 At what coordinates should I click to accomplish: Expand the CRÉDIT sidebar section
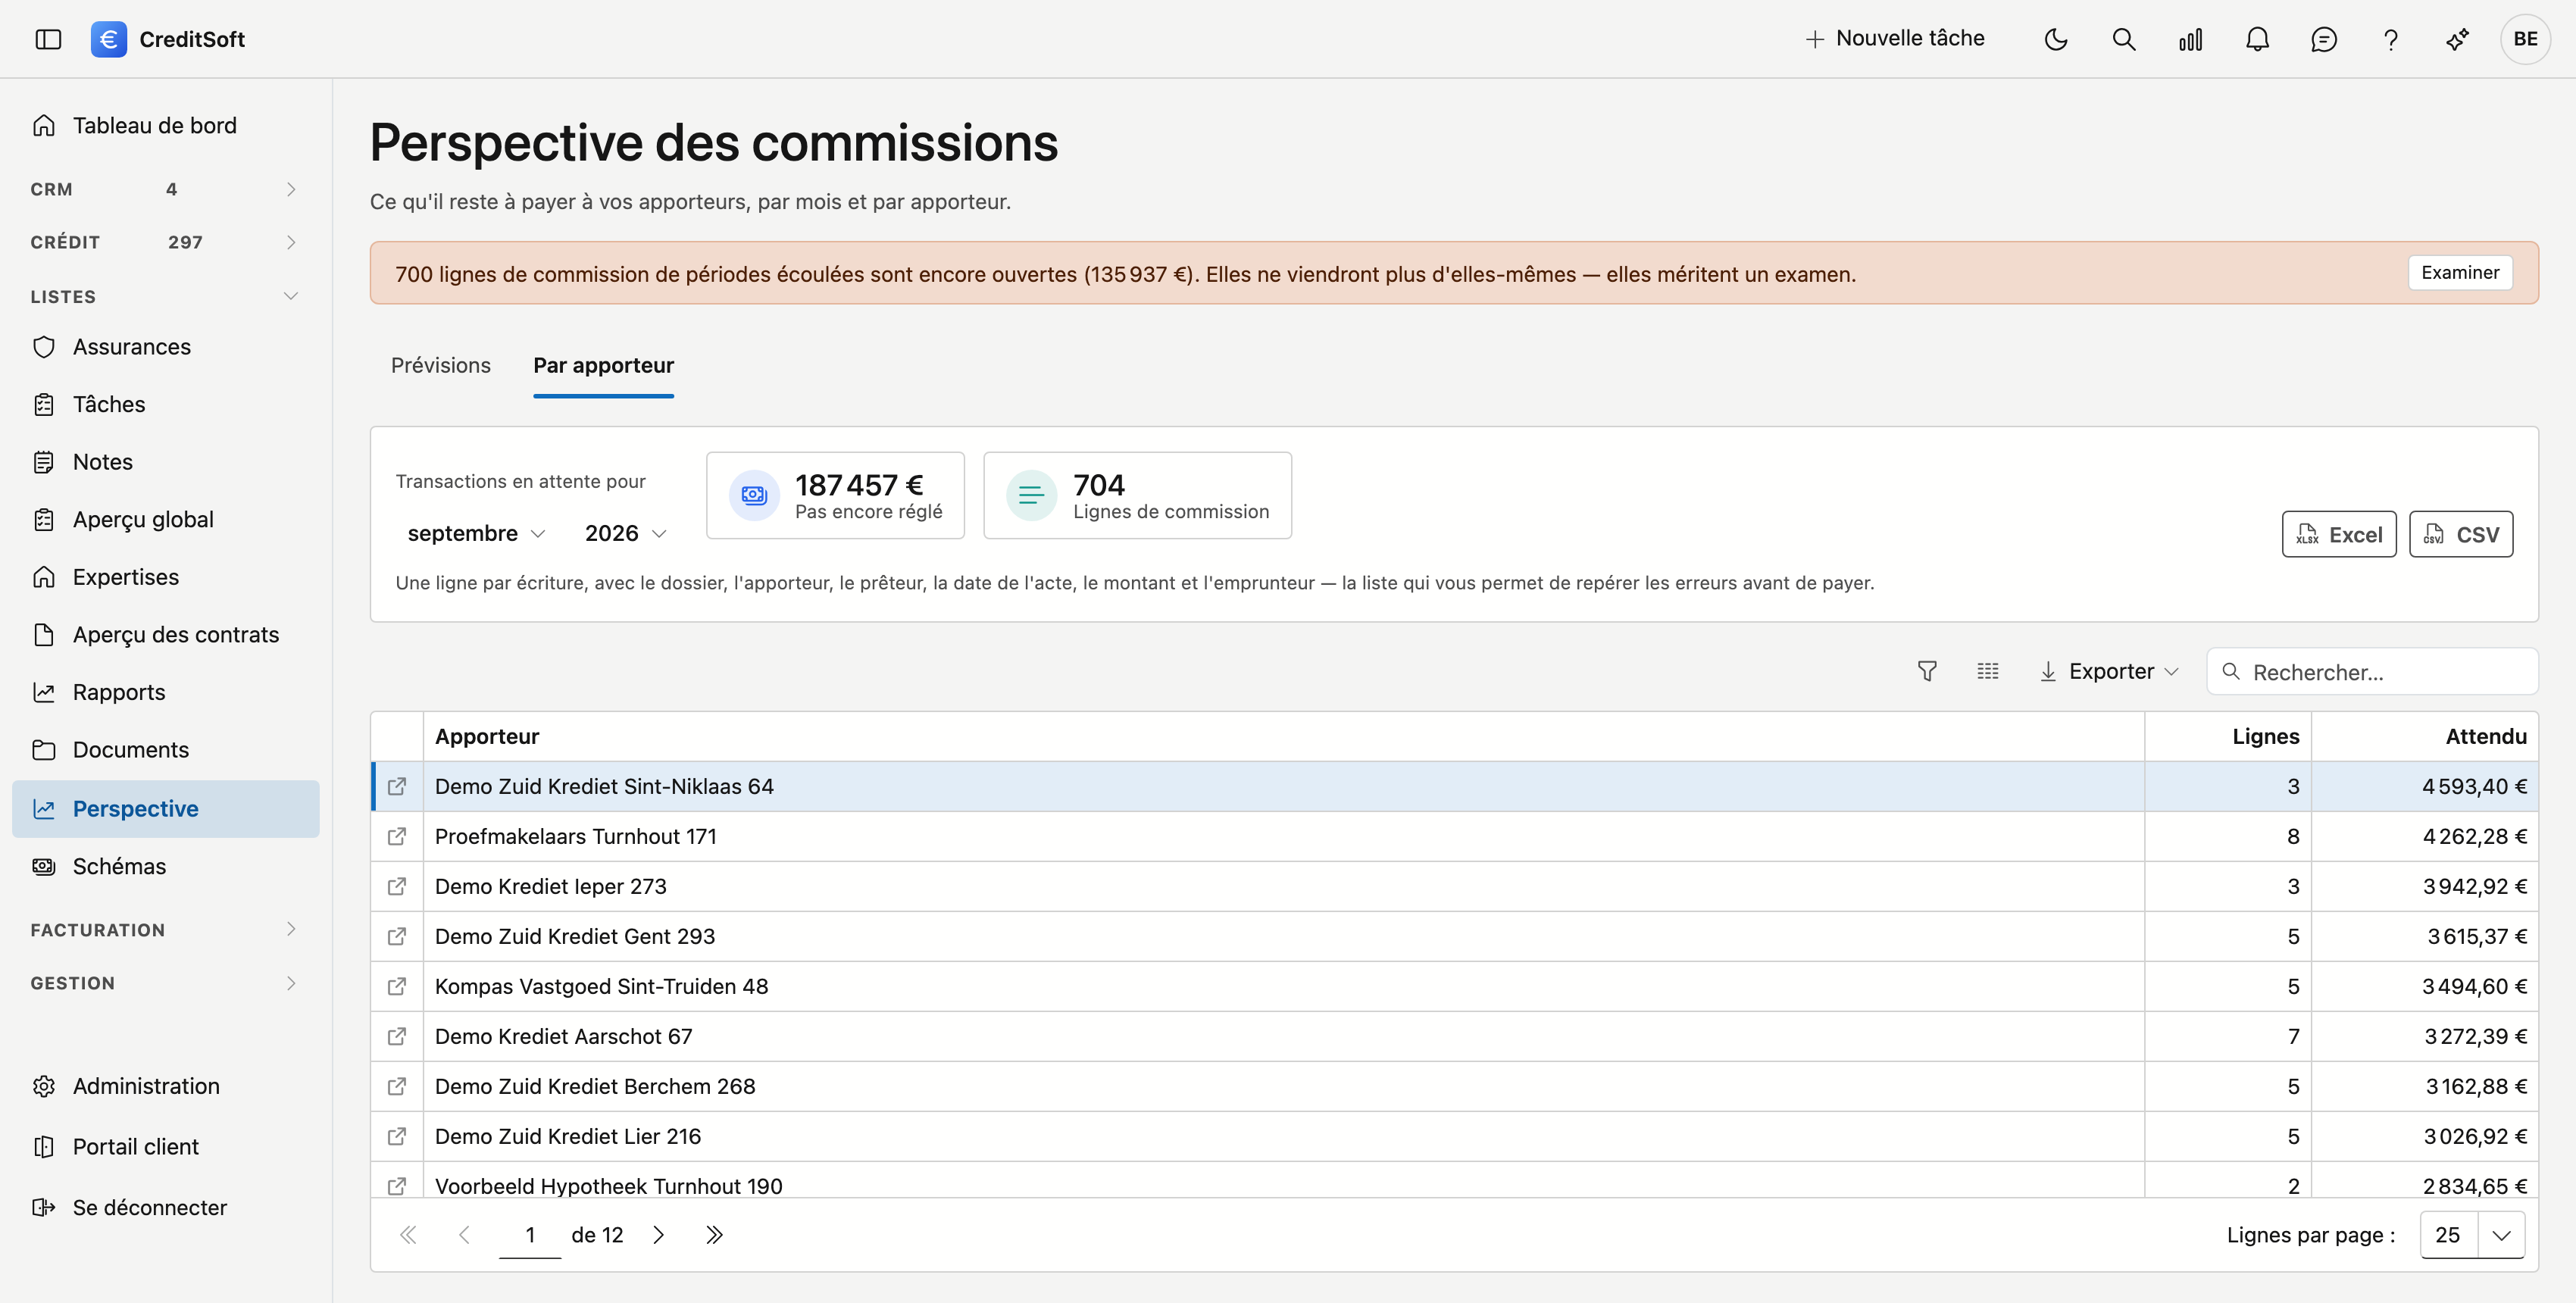click(165, 242)
